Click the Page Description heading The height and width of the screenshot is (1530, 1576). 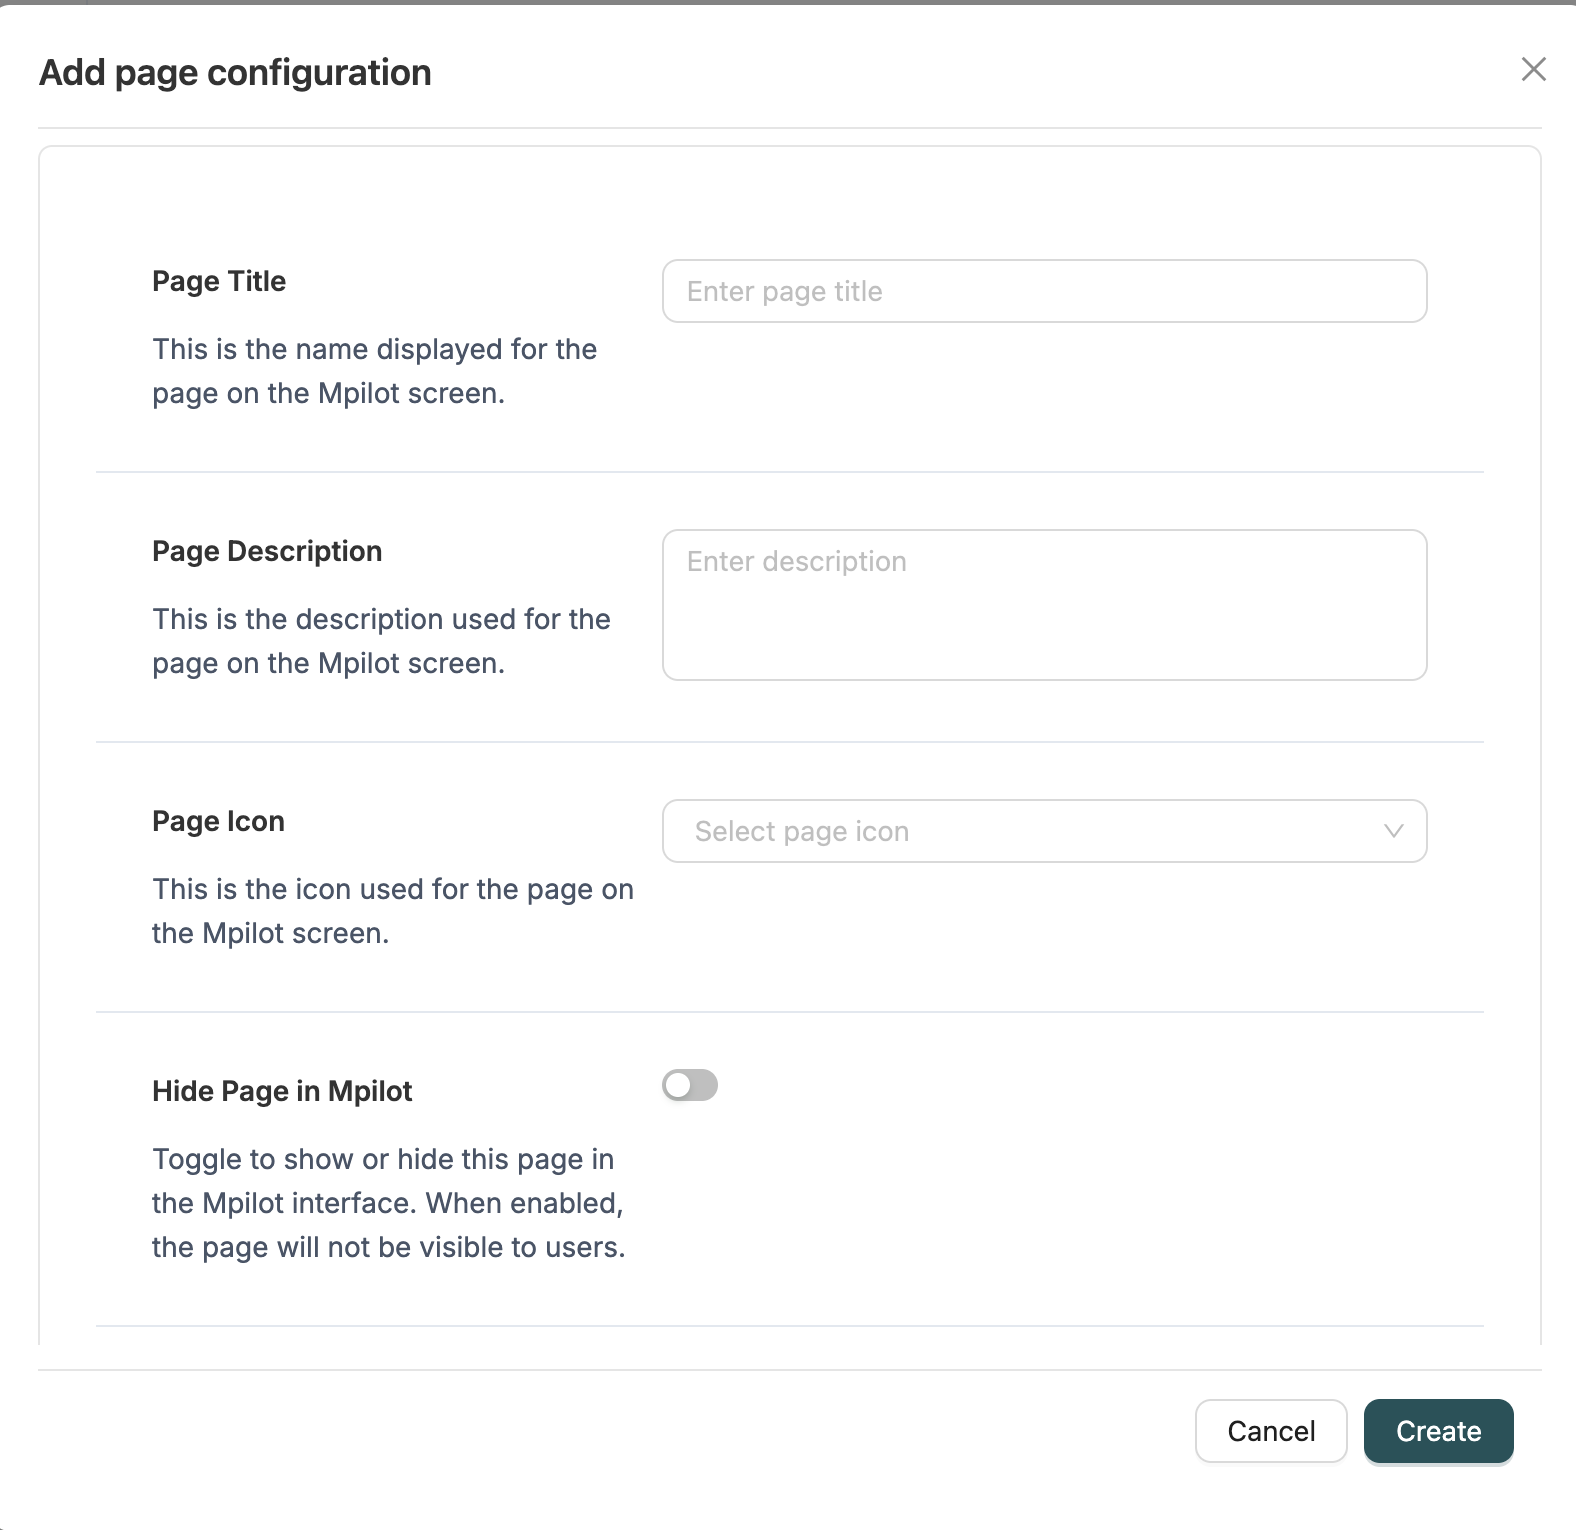pyautogui.click(x=267, y=550)
